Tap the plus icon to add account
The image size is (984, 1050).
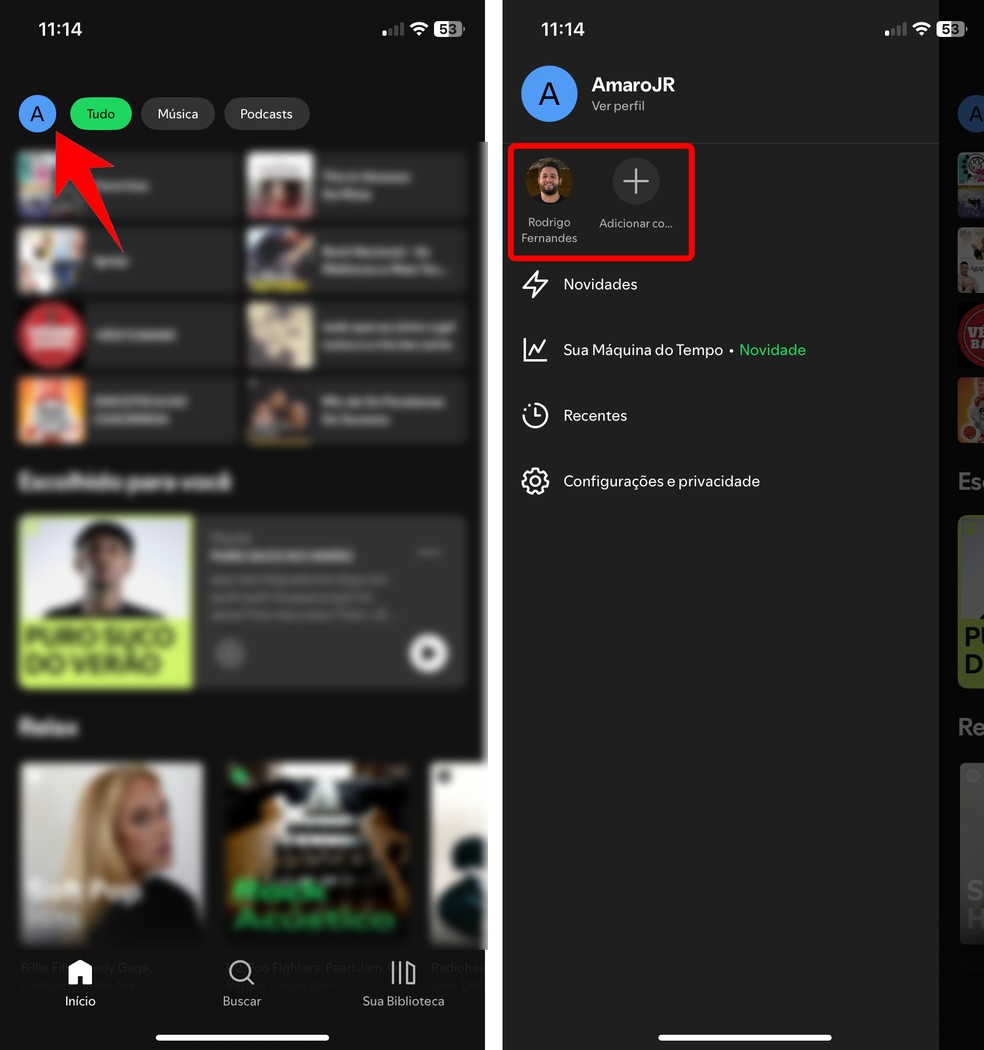pos(636,181)
